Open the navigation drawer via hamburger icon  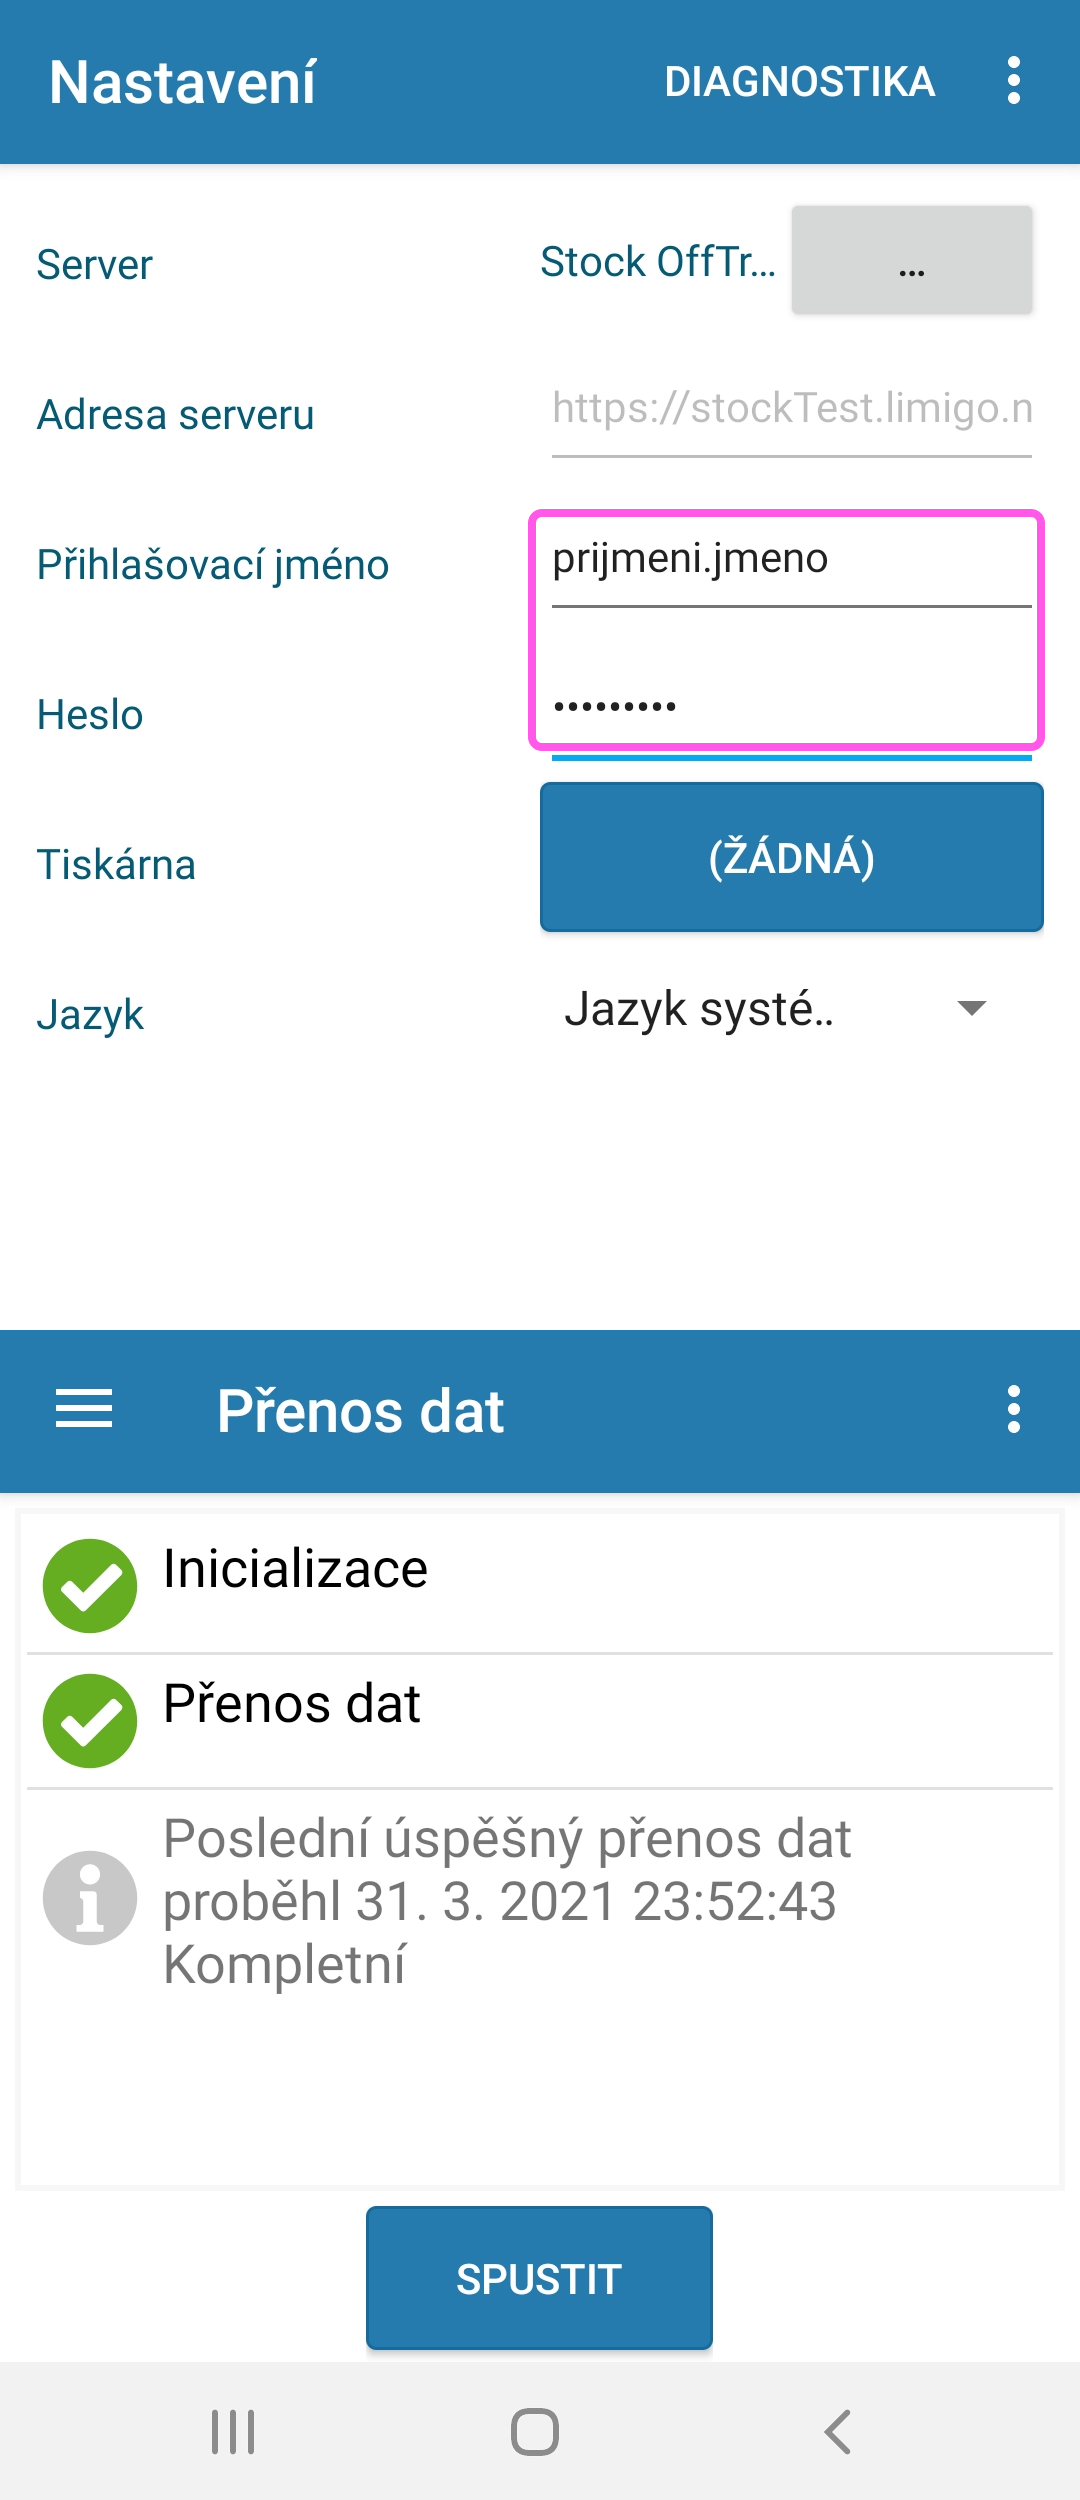(84, 1410)
